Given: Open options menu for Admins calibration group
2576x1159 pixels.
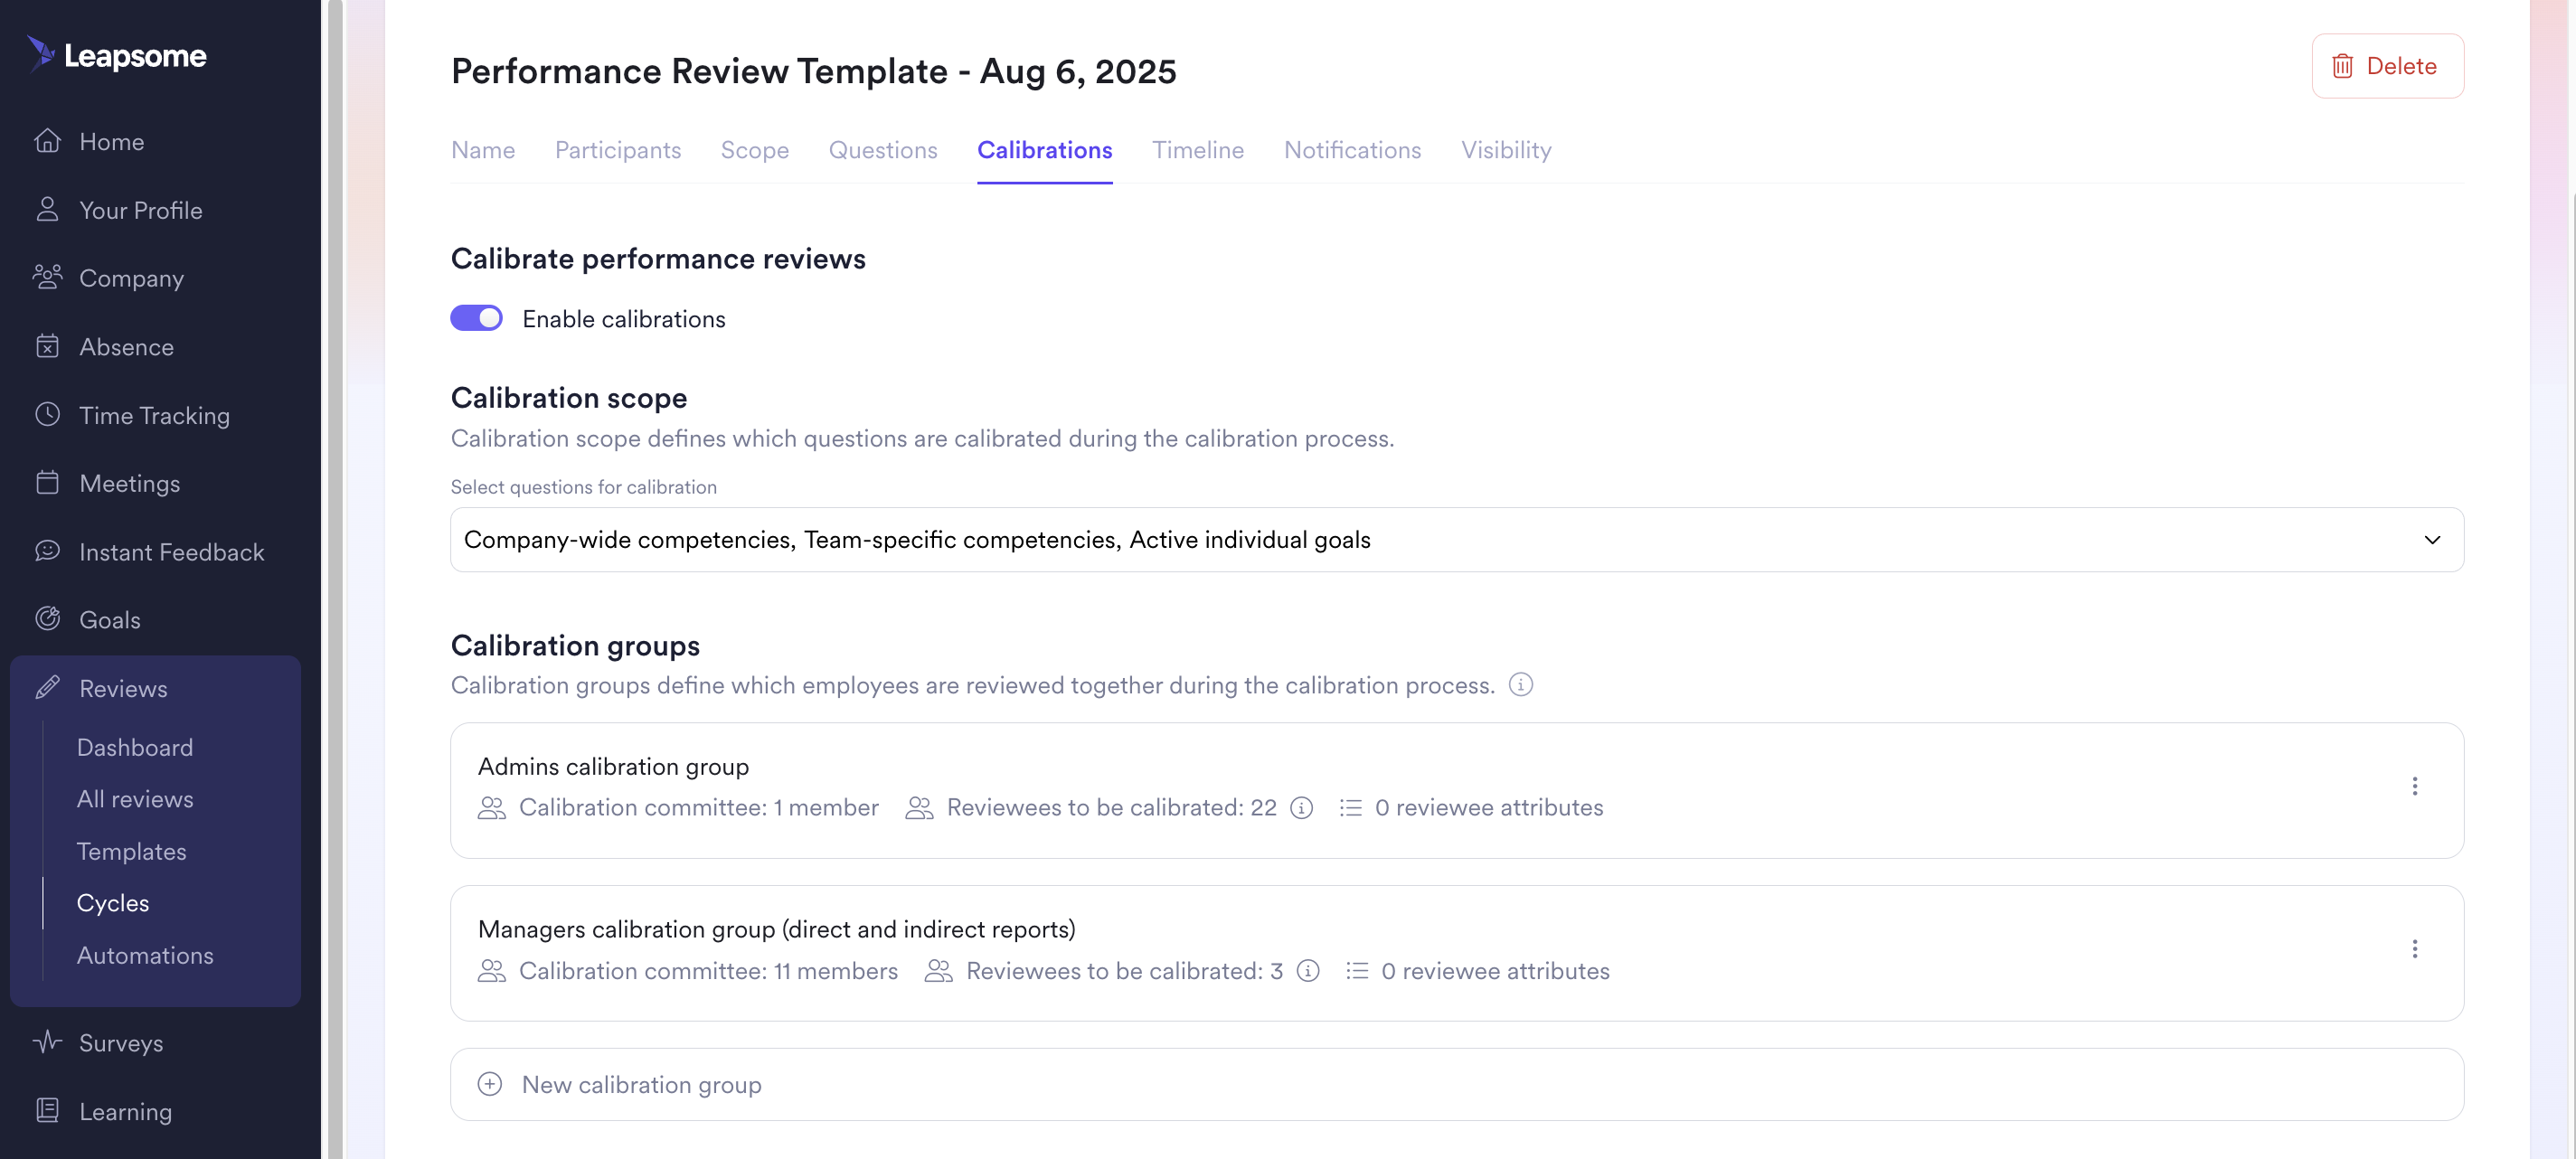Looking at the screenshot, I should 2415,787.
